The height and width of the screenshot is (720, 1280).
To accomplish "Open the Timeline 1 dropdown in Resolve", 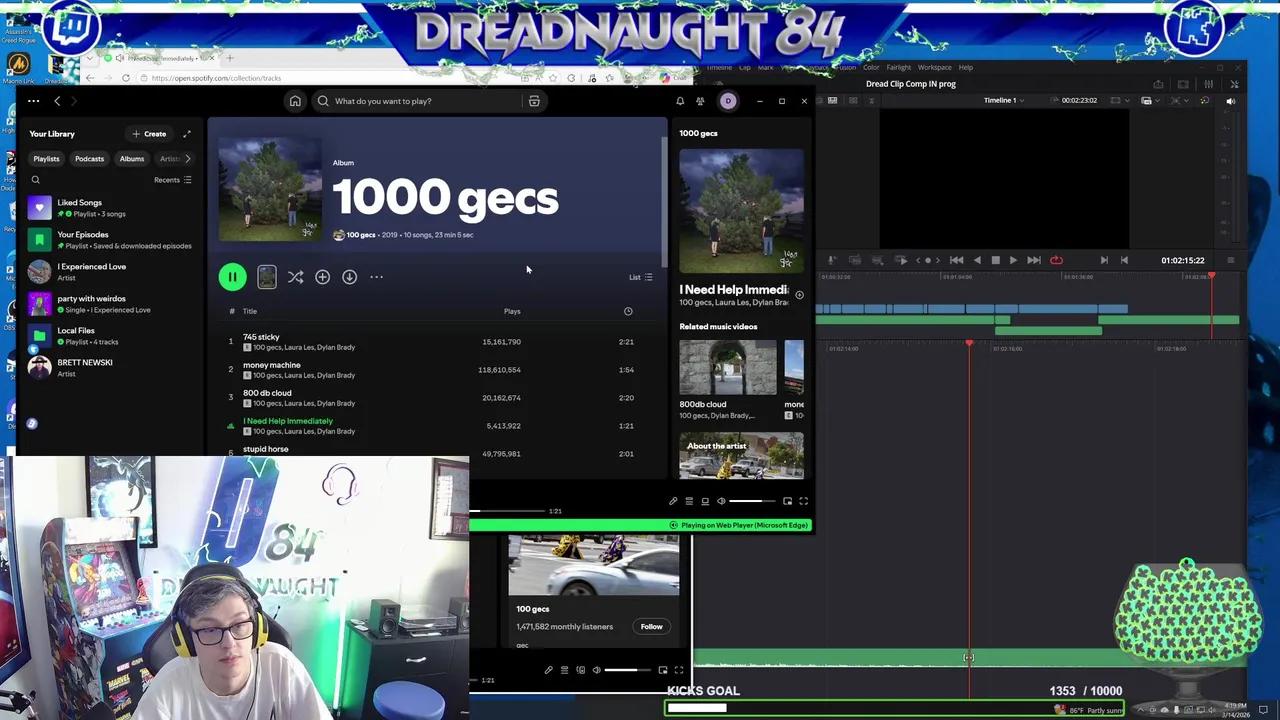I will click(1004, 100).
